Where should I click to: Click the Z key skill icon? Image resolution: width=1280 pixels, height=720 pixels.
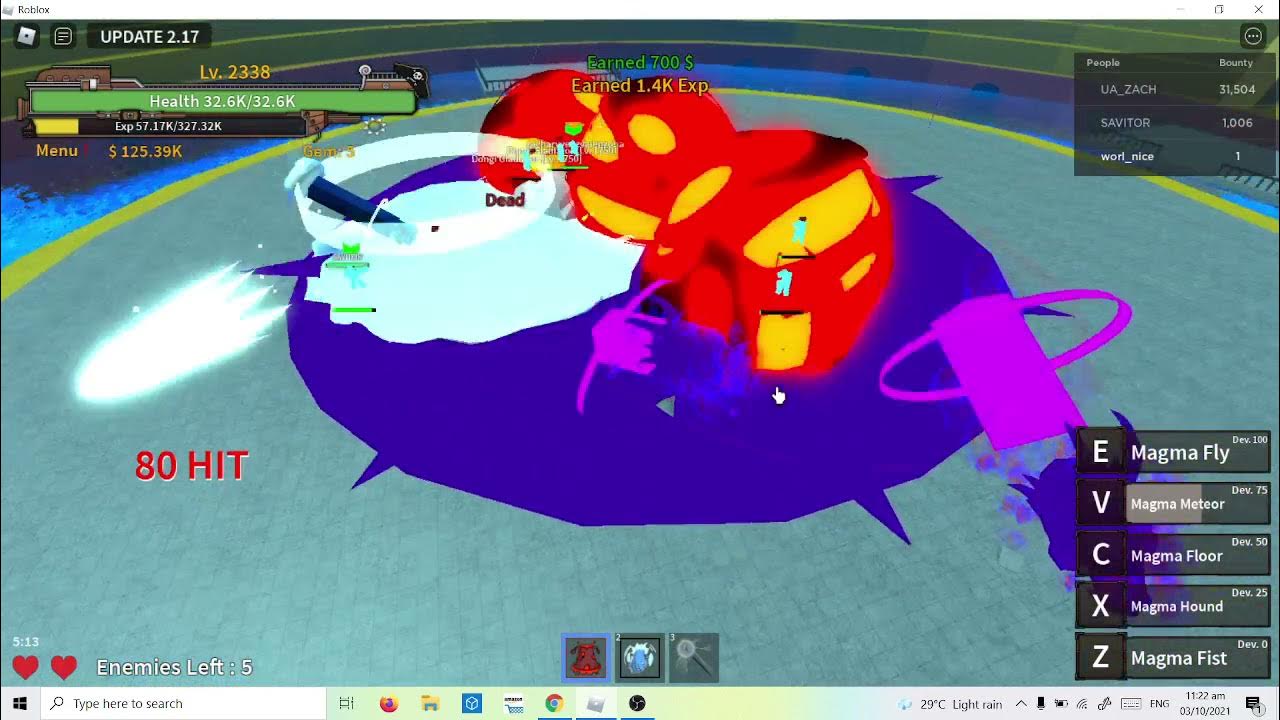point(1100,657)
